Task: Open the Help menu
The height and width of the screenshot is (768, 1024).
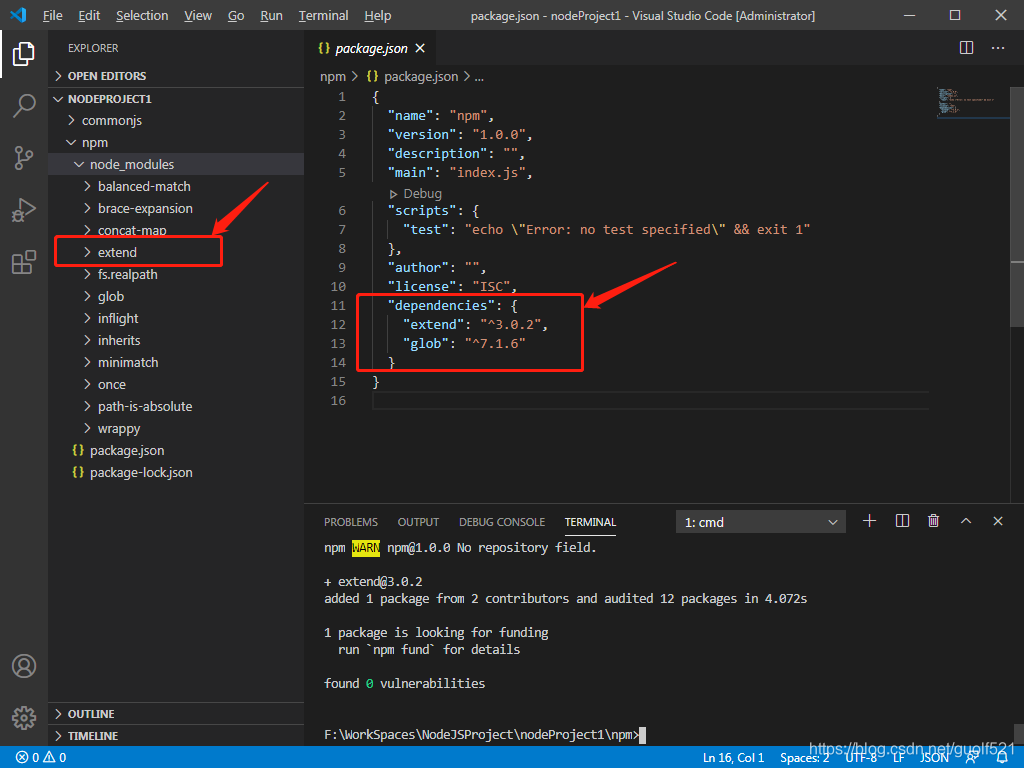Action: 377,15
